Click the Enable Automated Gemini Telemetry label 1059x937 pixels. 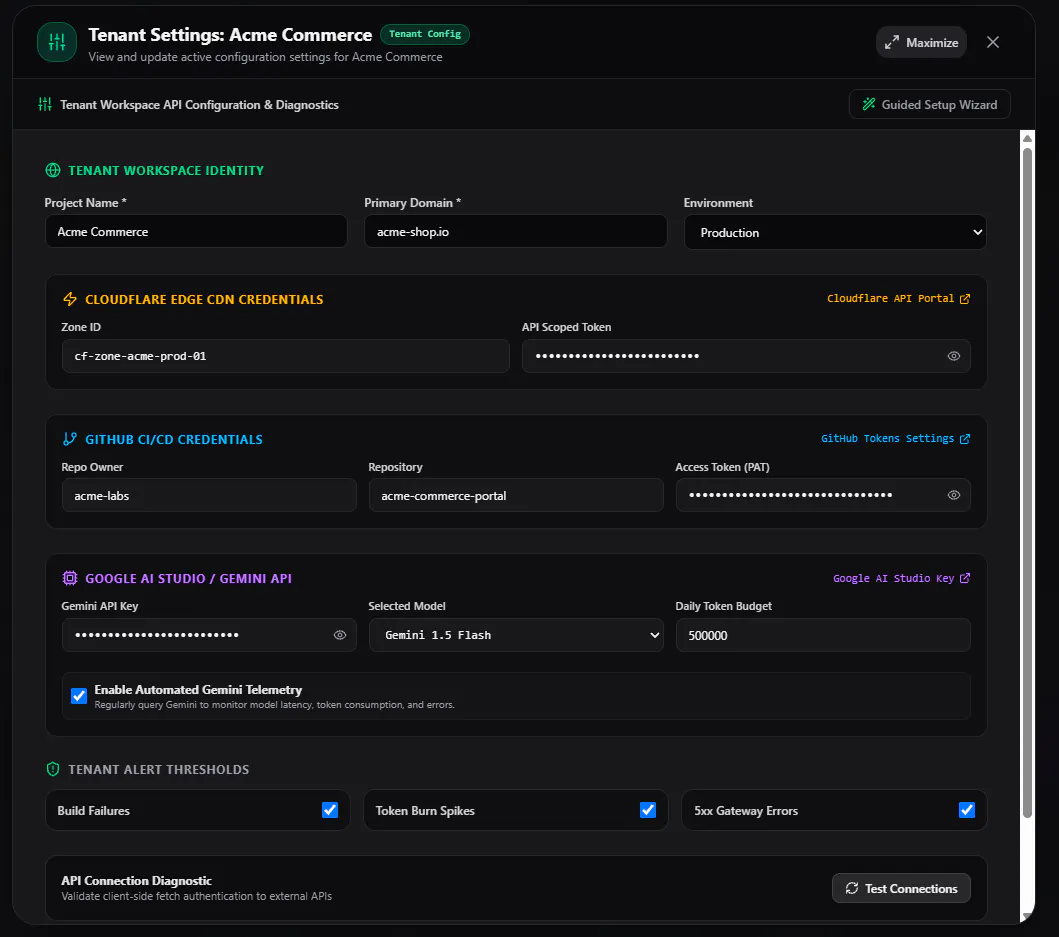click(198, 690)
